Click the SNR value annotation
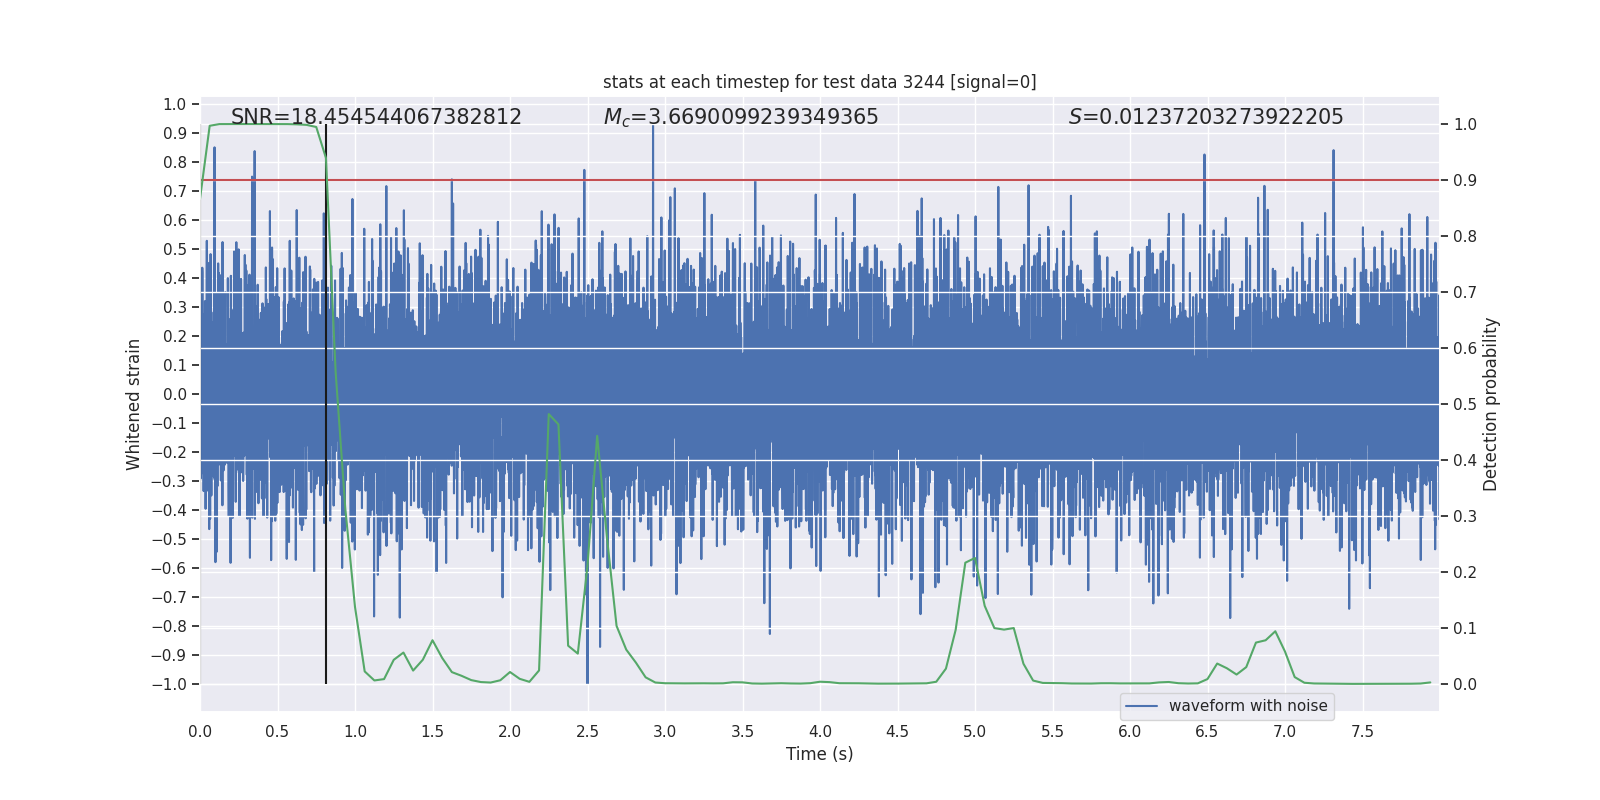The width and height of the screenshot is (1600, 800). (x=376, y=117)
